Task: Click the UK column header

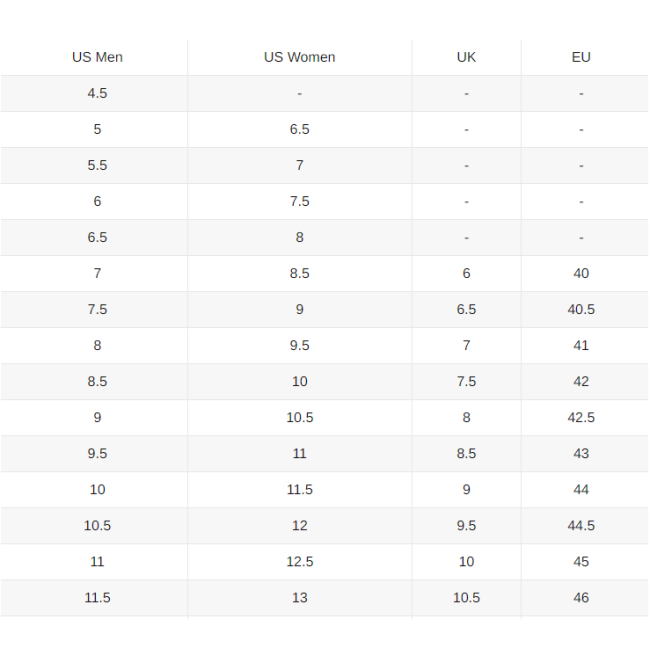Action: (466, 57)
